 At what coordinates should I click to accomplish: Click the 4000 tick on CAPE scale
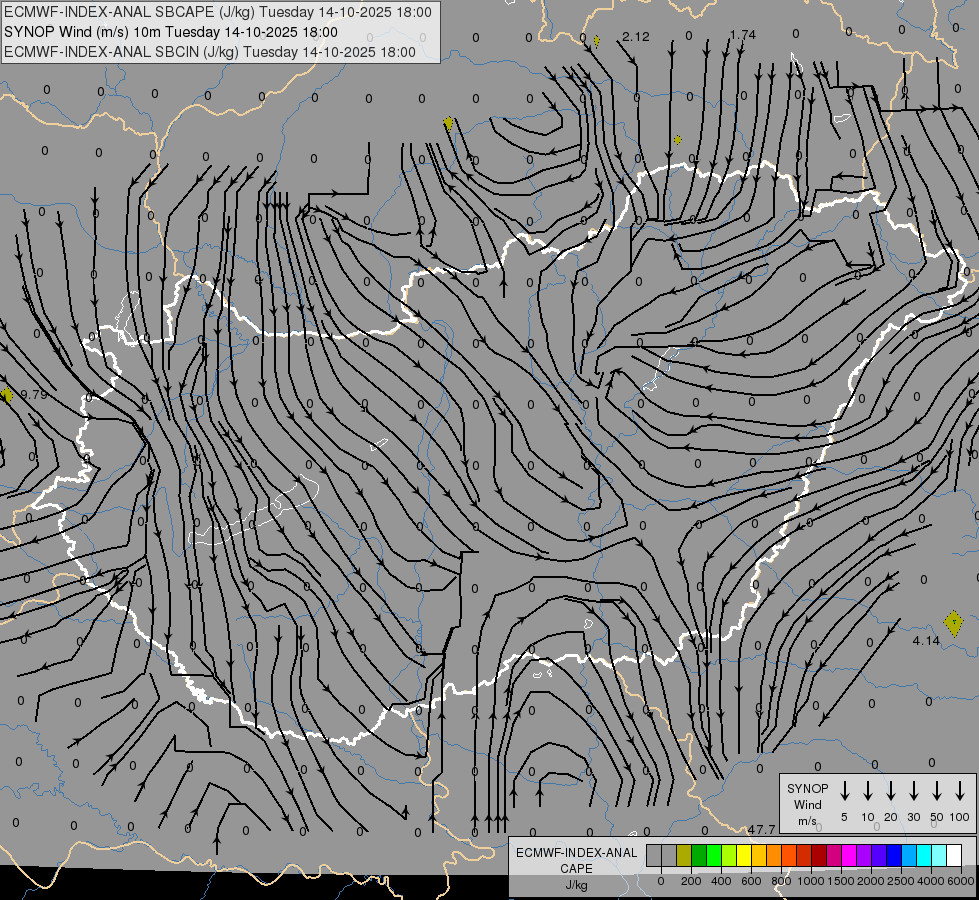pos(931,881)
